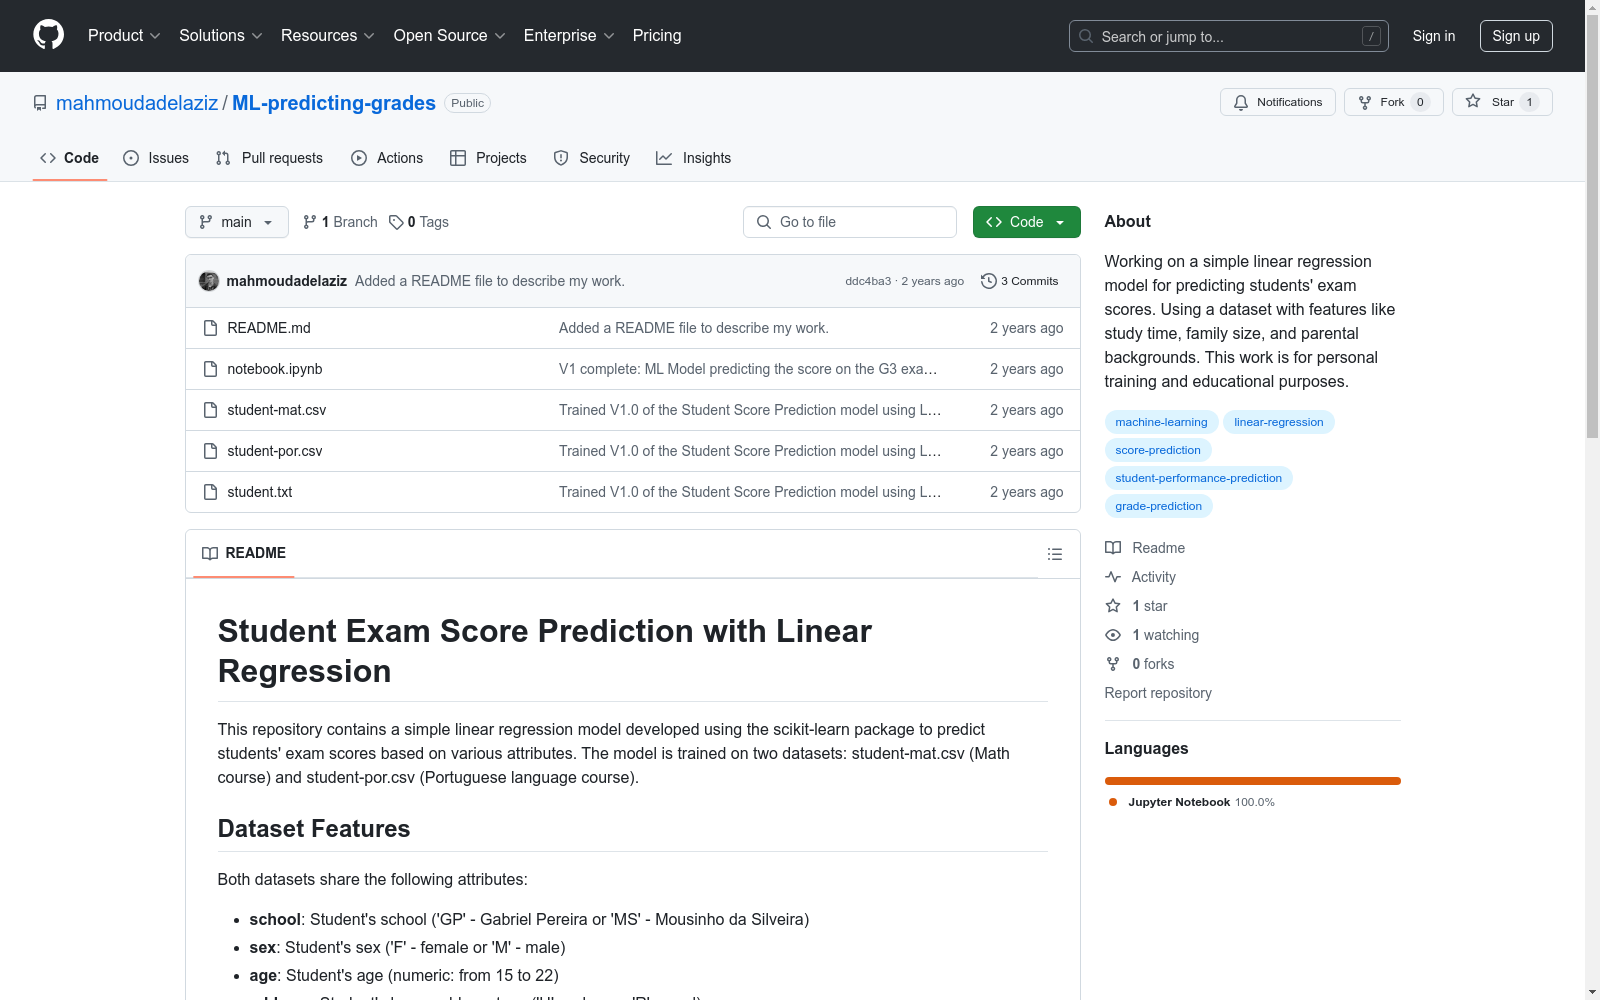
Task: Click mahmoudadelaziz avatar in commit row
Action: point(209,281)
